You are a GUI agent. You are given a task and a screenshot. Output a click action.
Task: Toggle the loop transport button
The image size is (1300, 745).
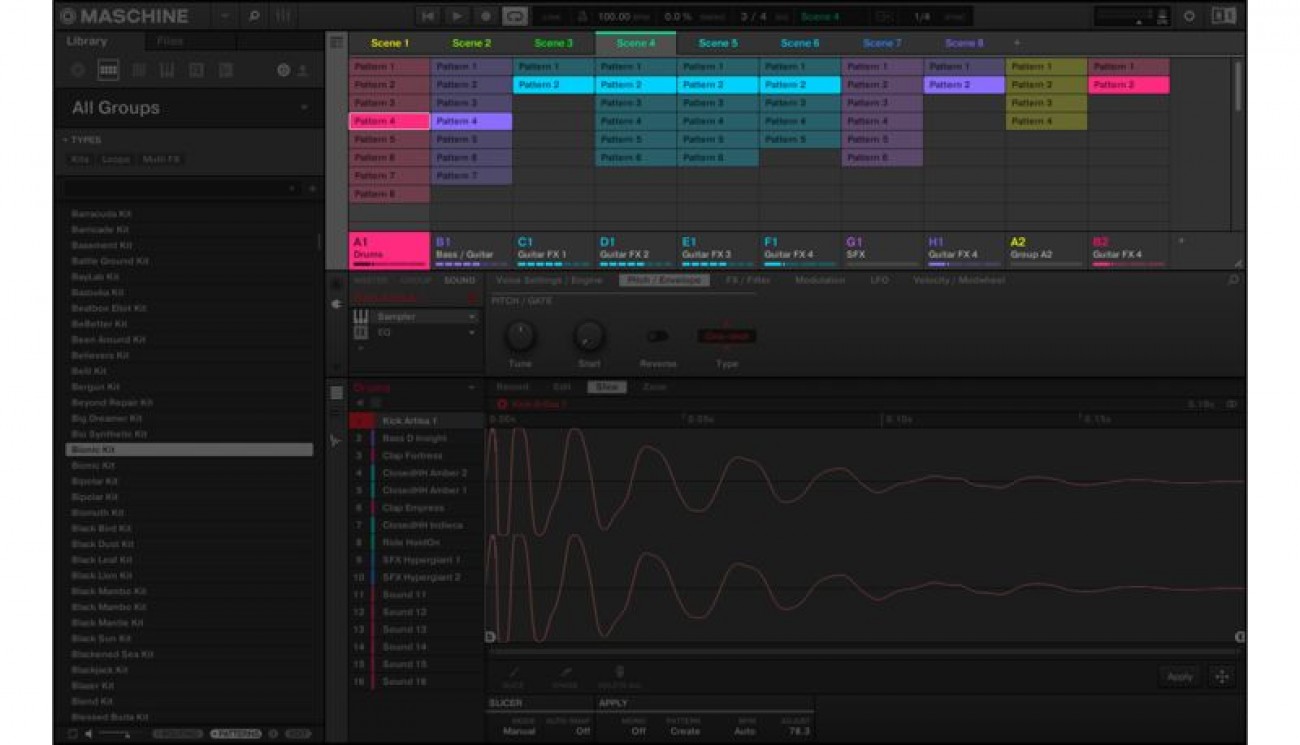pyautogui.click(x=515, y=16)
